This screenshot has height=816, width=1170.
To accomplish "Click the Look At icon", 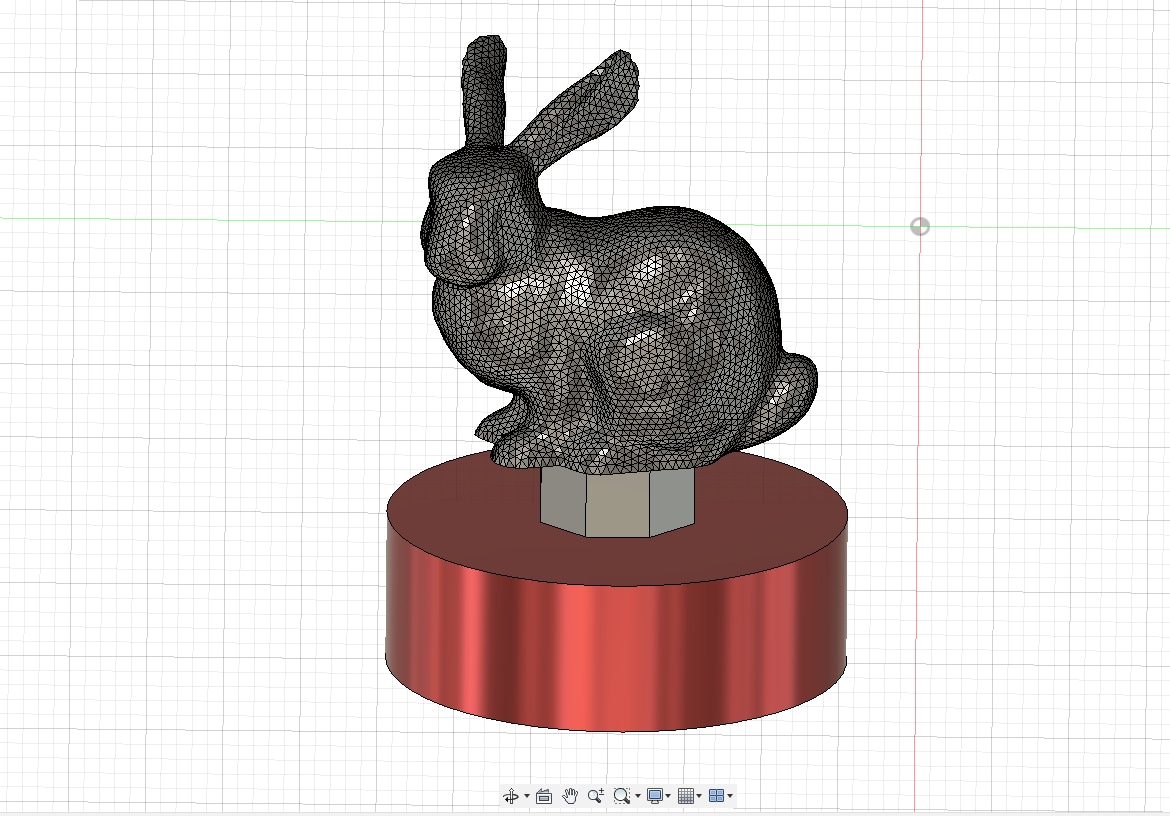I will tap(544, 796).
